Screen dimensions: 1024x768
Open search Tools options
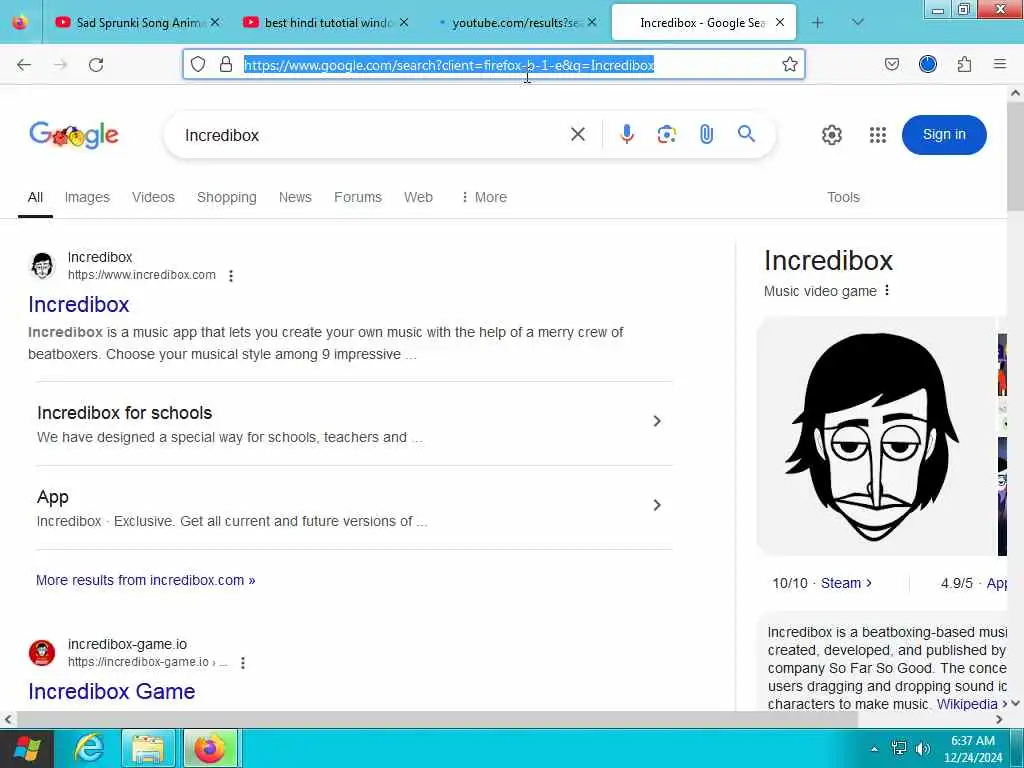(x=843, y=197)
